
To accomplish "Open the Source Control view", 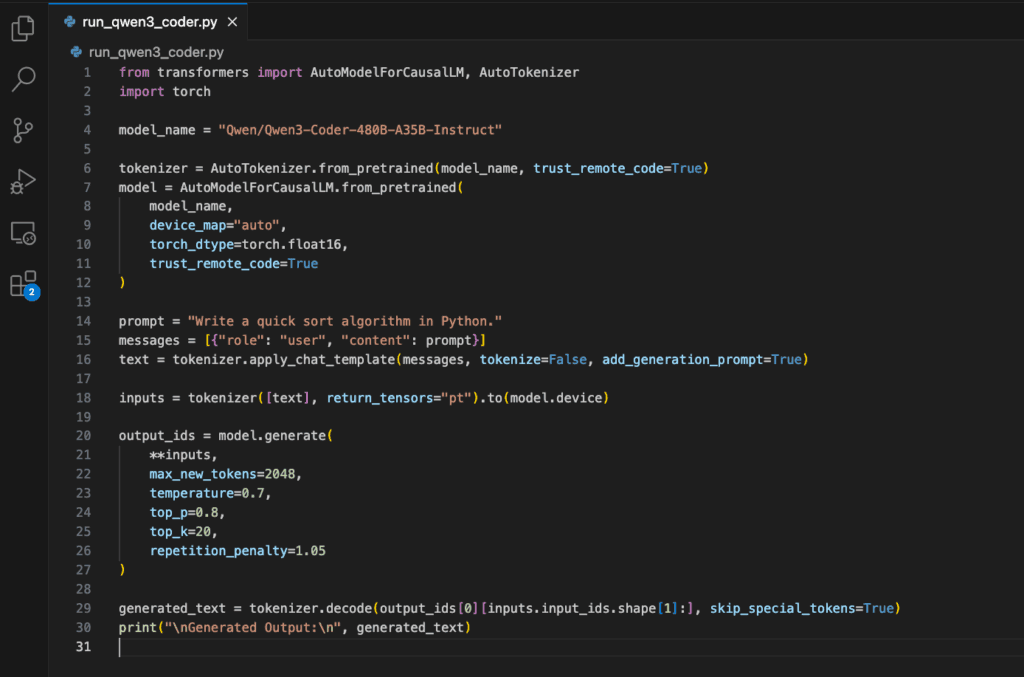I will coord(24,131).
